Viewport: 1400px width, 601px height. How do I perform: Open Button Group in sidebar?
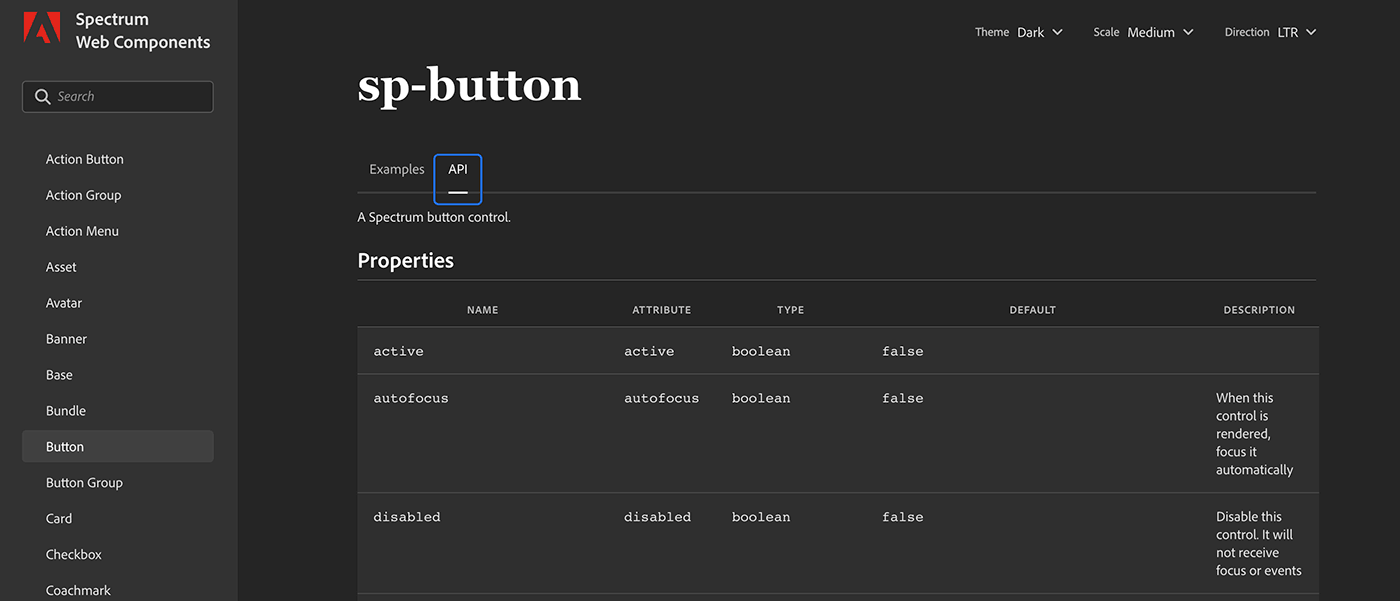pyautogui.click(x=84, y=483)
